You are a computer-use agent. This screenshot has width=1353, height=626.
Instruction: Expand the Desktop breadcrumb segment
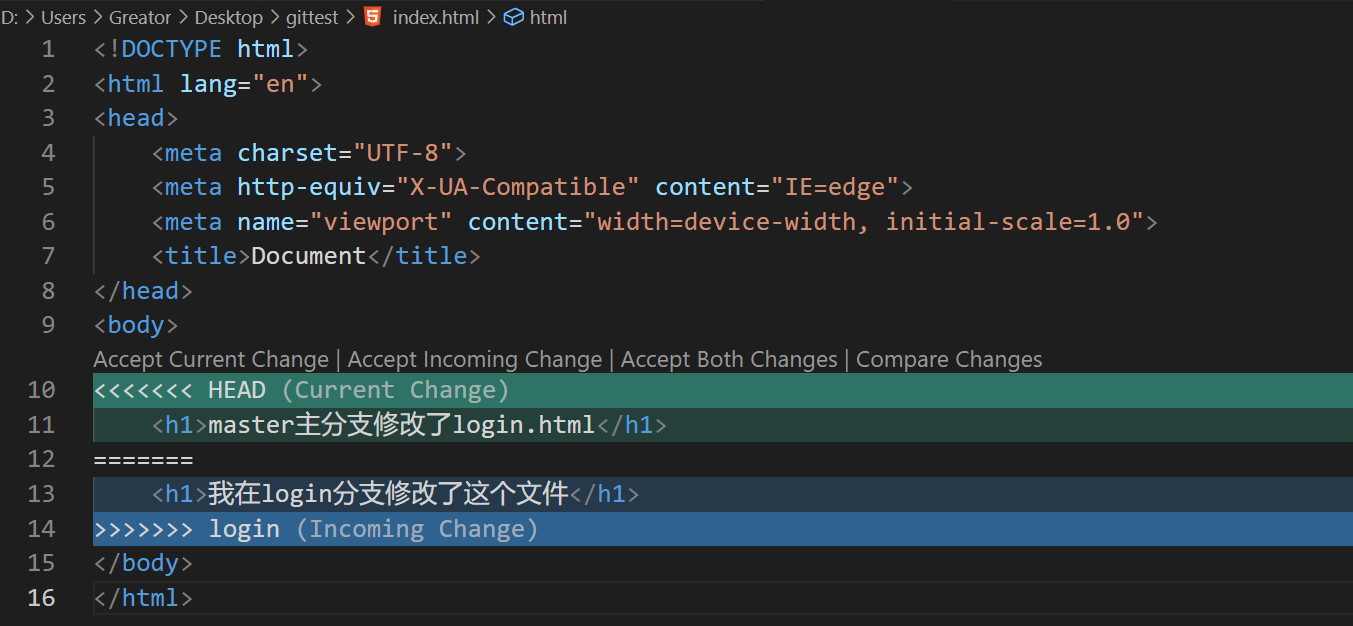click(228, 17)
